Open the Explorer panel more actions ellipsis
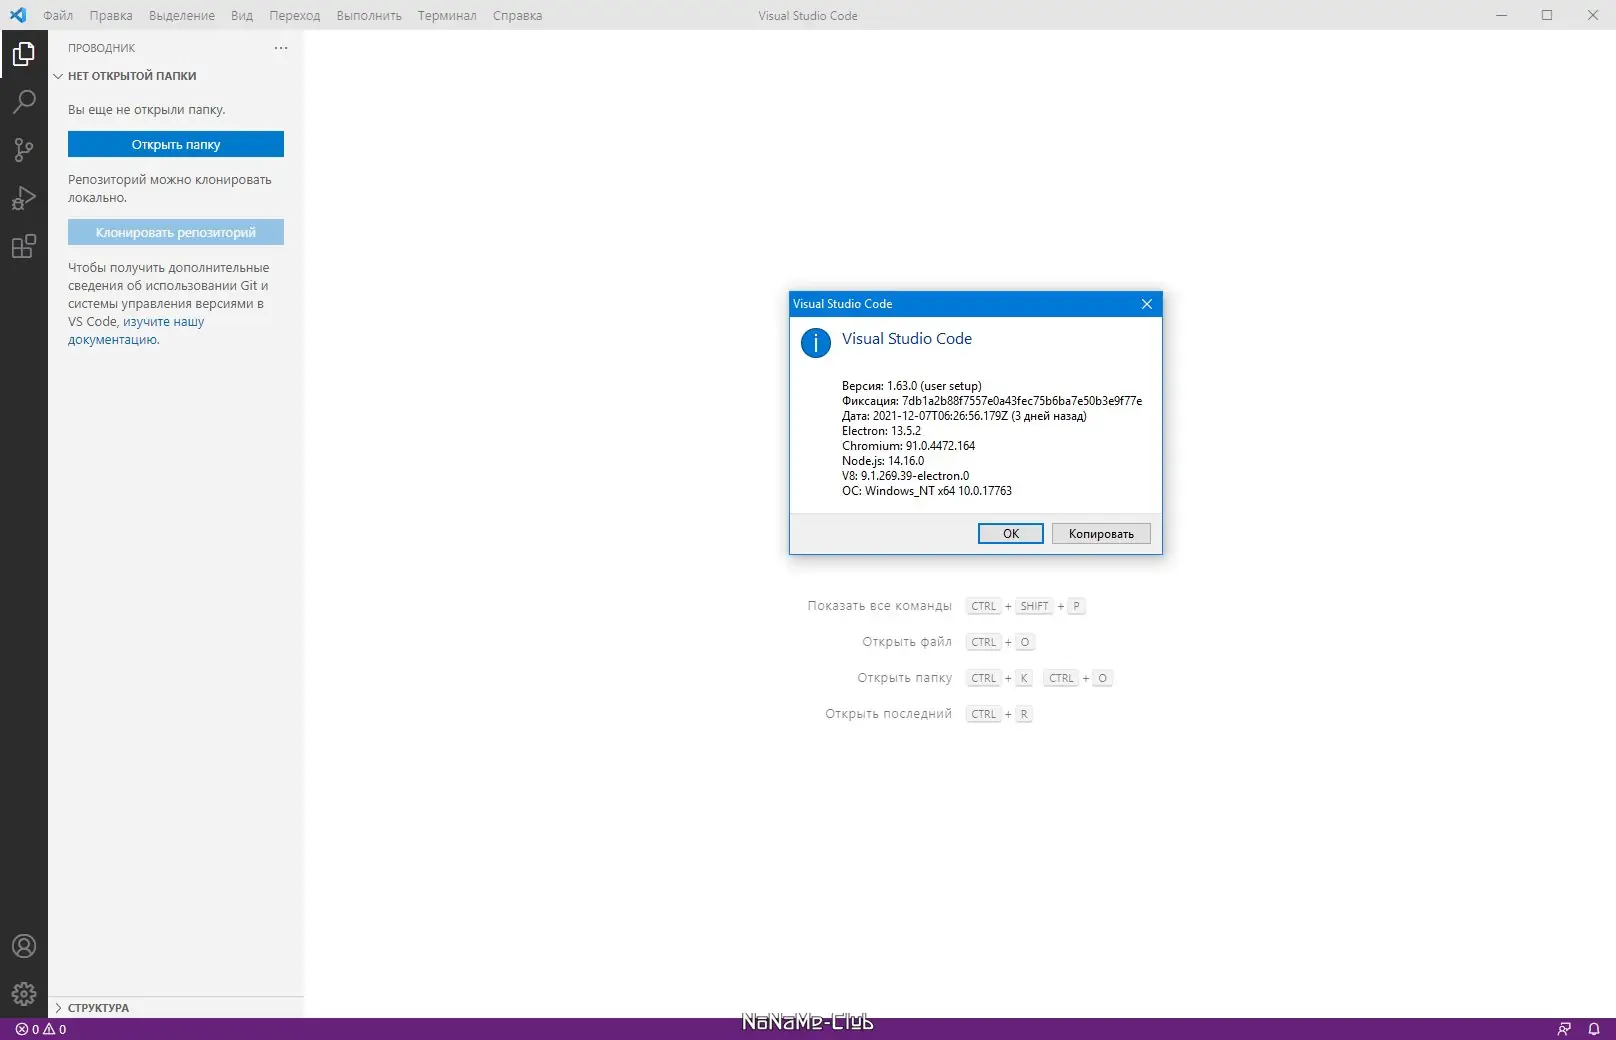 (281, 48)
